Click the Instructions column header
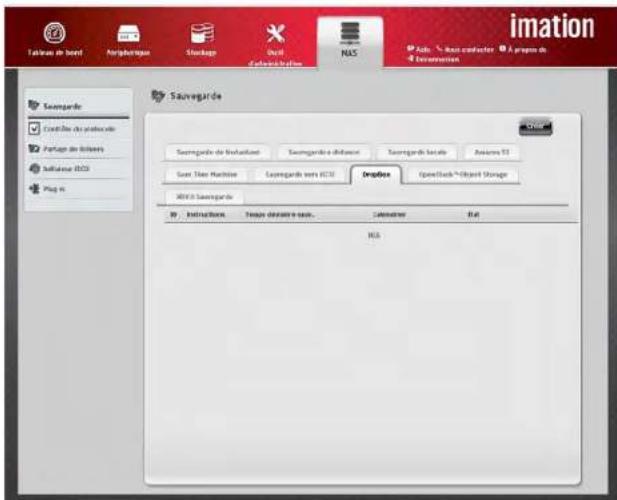The height and width of the screenshot is (500, 617). 206,214
